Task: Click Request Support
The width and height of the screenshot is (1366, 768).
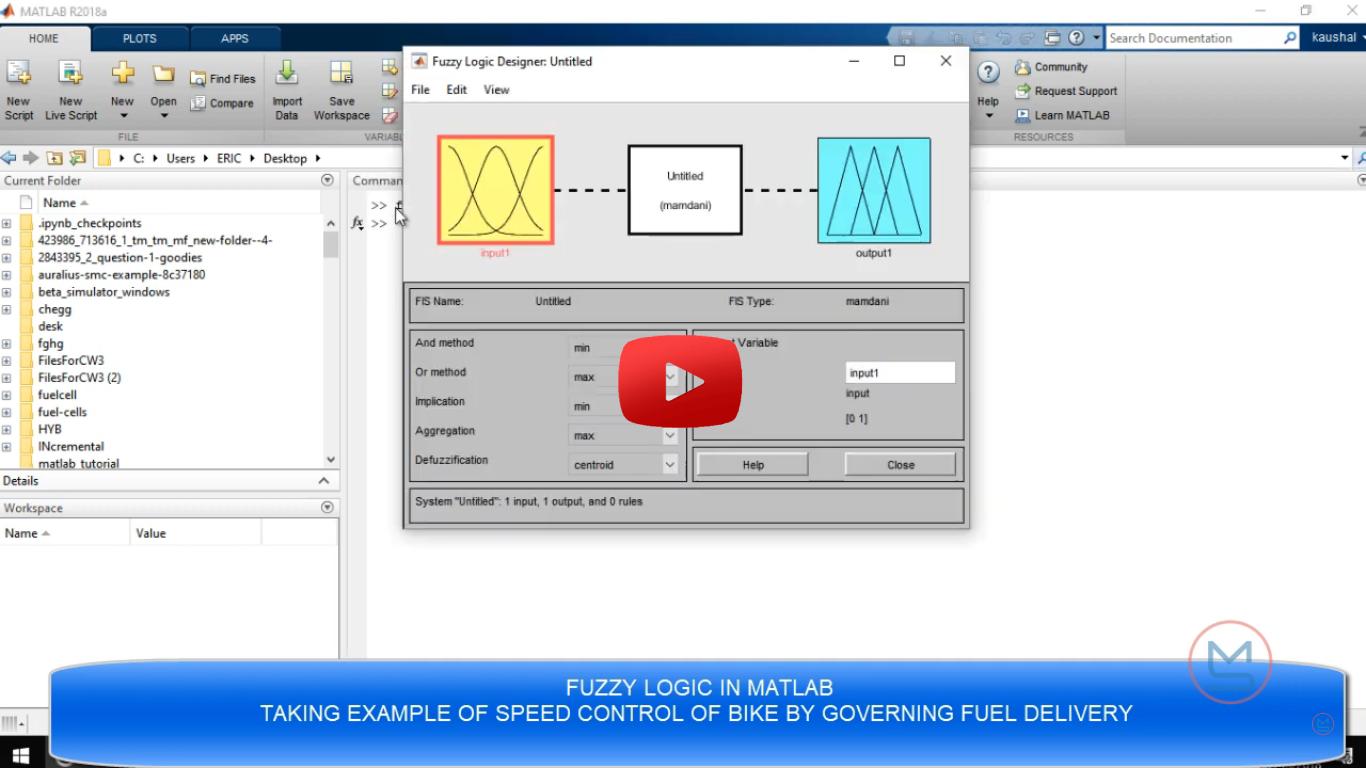Action: [x=1066, y=91]
